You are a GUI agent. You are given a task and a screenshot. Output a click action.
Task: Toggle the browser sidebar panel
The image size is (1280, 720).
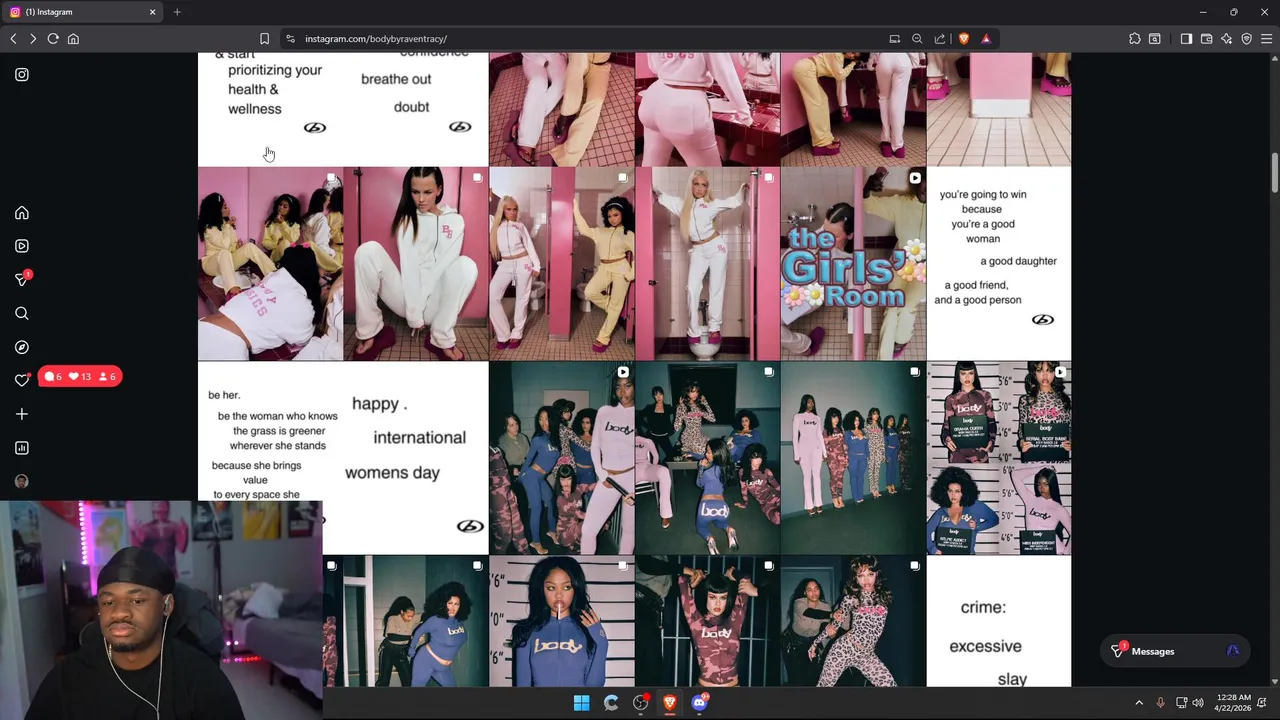coord(1186,39)
